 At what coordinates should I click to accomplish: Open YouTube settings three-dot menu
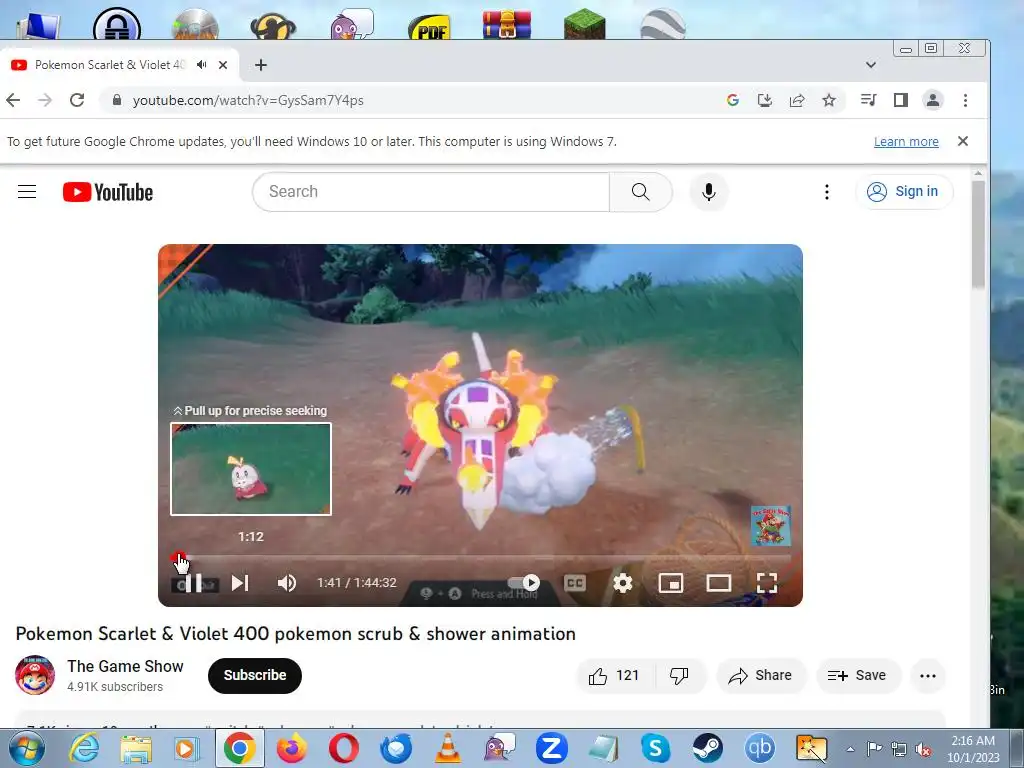pyautogui.click(x=827, y=192)
